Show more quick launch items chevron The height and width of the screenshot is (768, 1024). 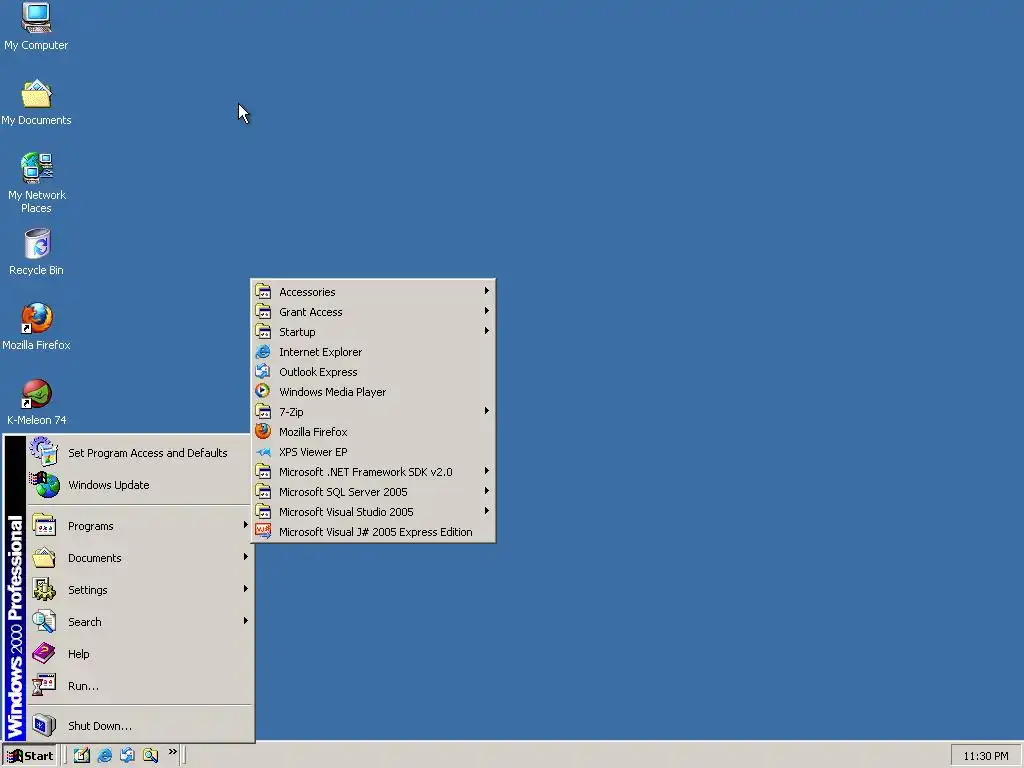pos(172,752)
